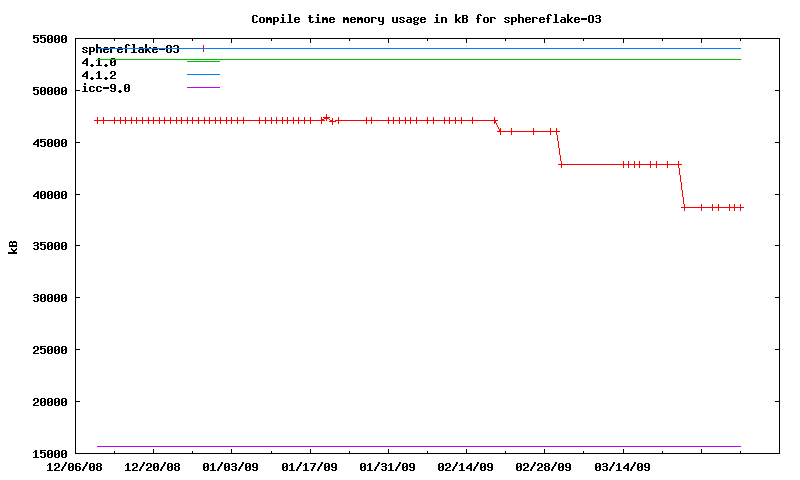The image size is (800, 480).
Task: Click the purple icc-9.0 line near 15000
Action: (x=400, y=446)
